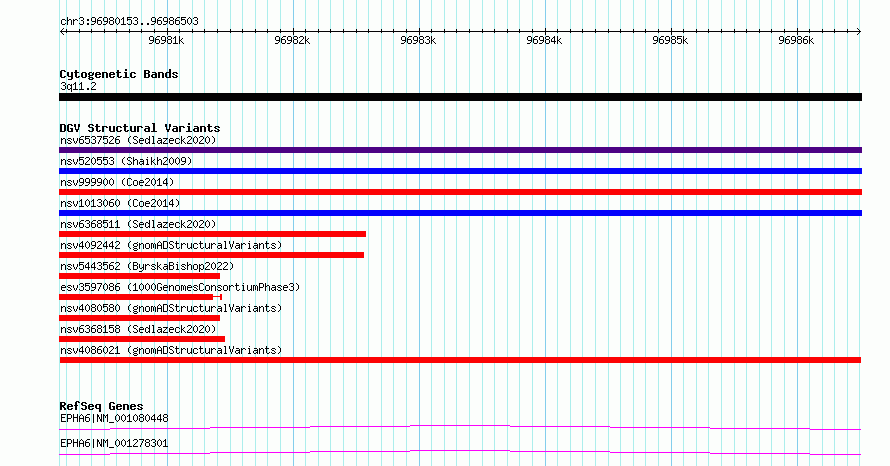Select the red nsv5443562 variant bar
The image size is (890, 466).
pyautogui.click(x=139, y=276)
